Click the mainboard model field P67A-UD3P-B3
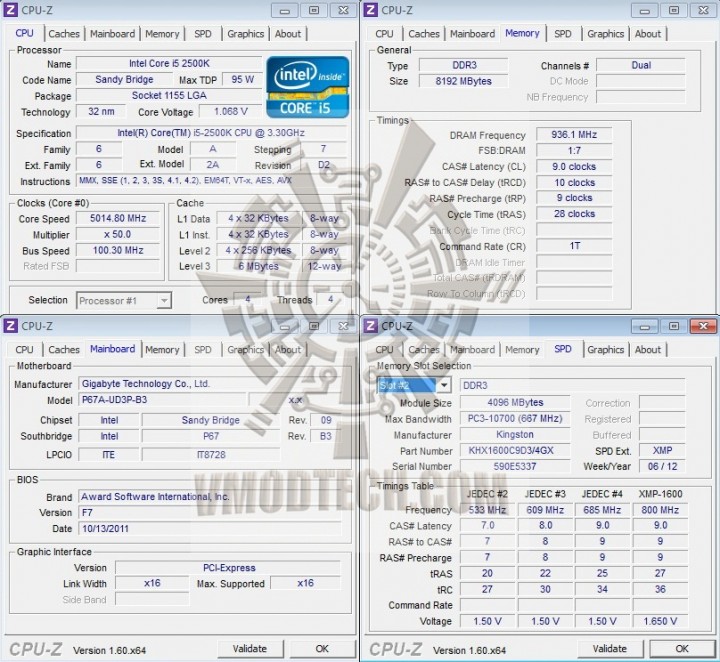 163,400
